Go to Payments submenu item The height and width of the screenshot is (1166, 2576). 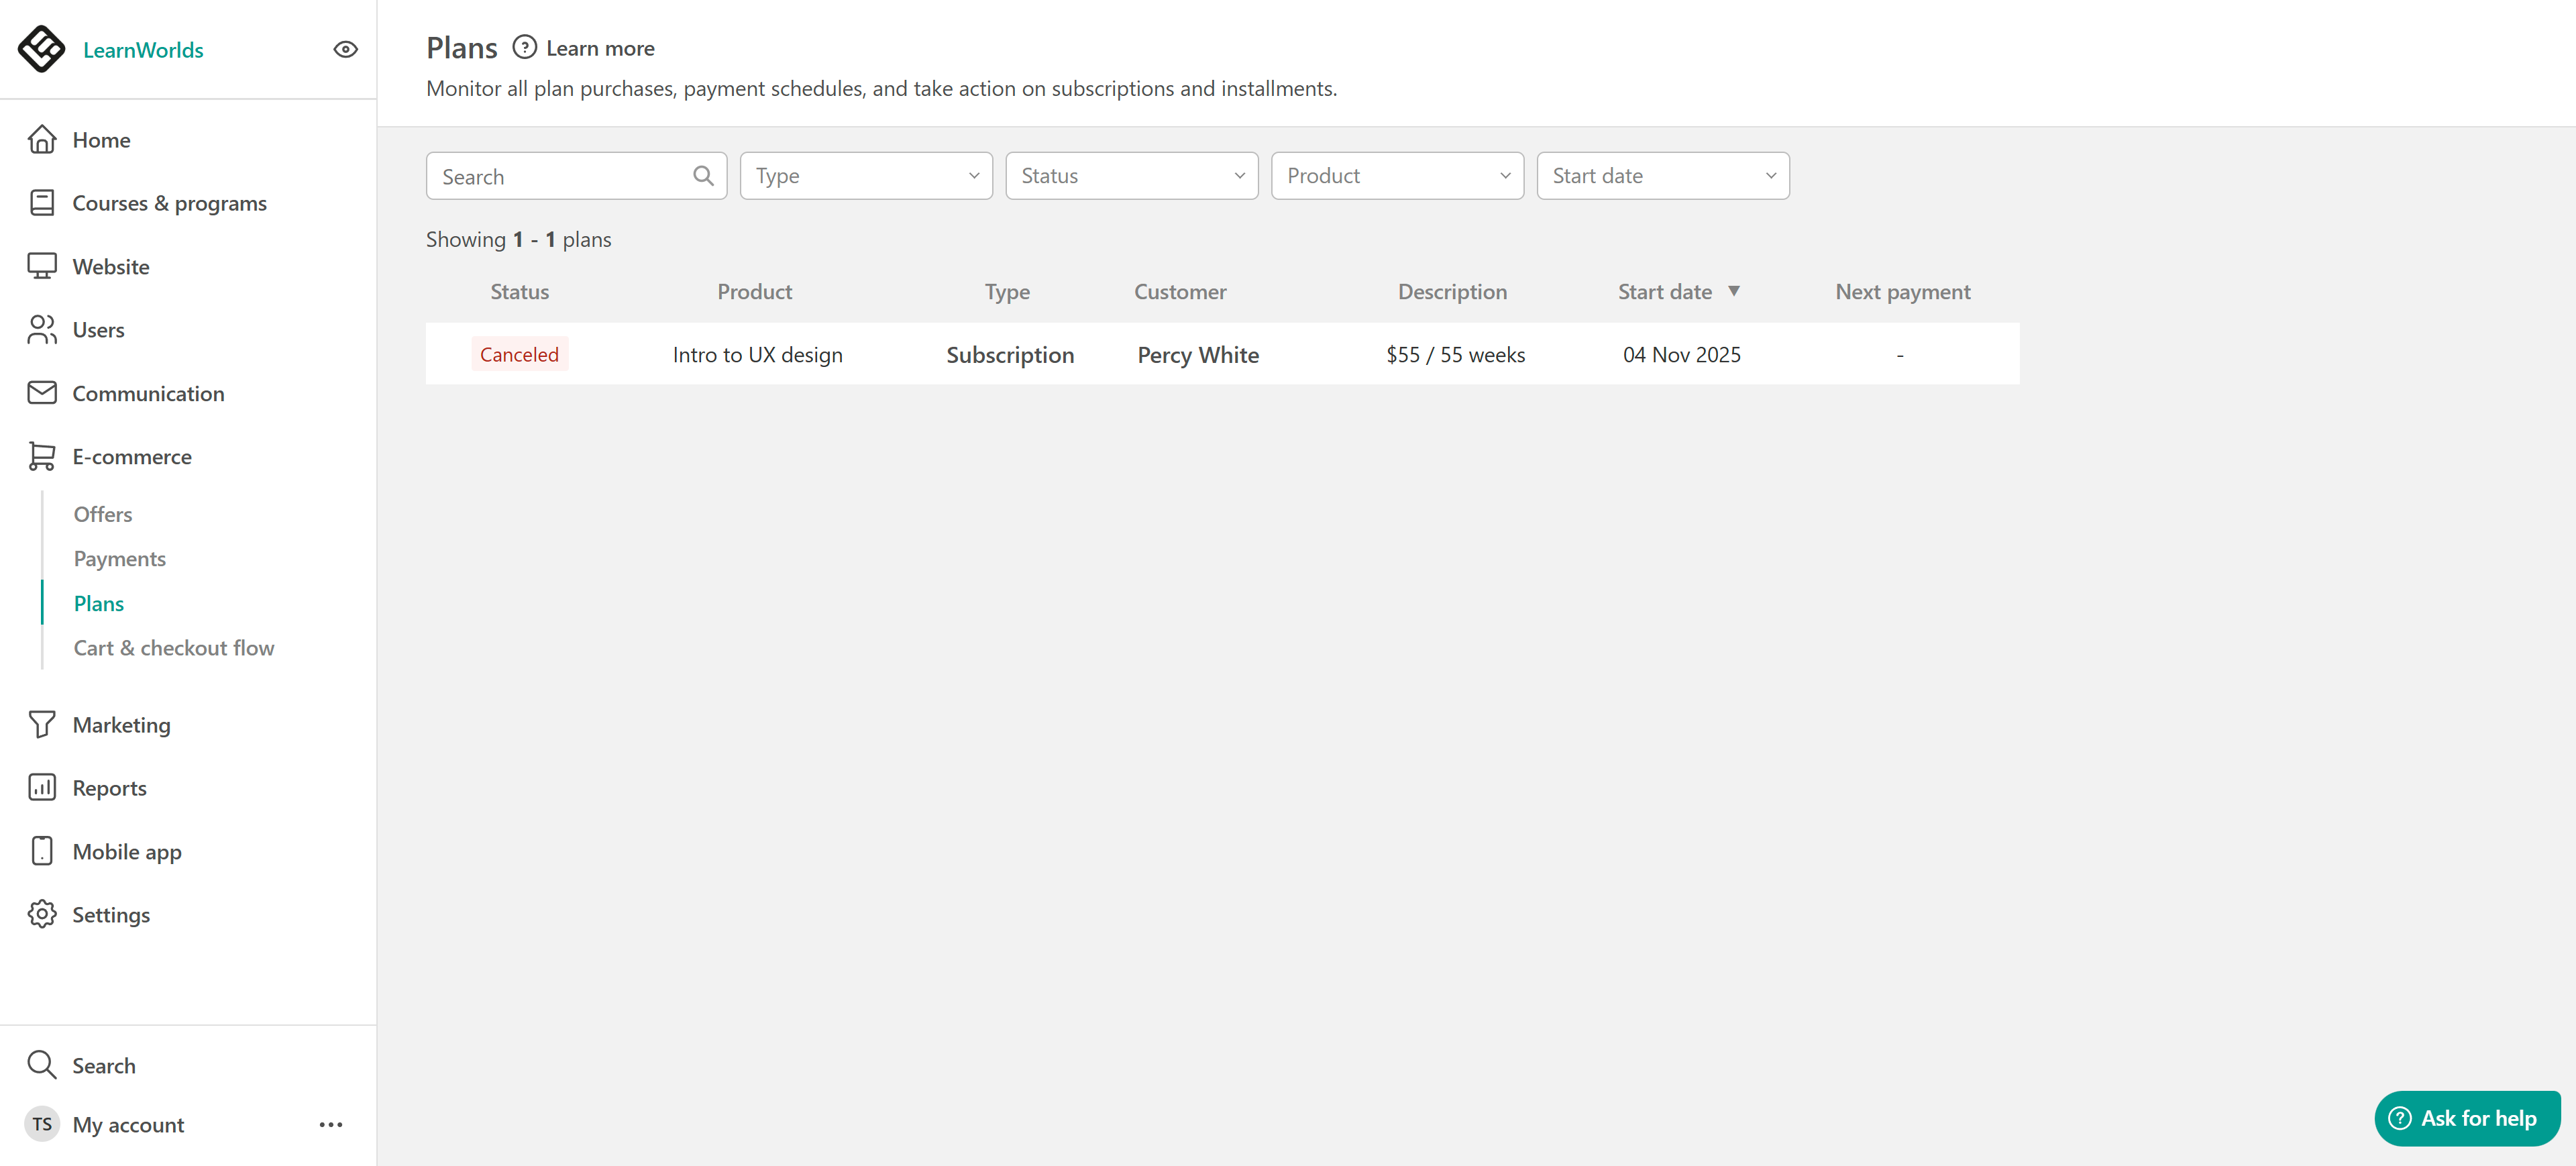[120, 559]
